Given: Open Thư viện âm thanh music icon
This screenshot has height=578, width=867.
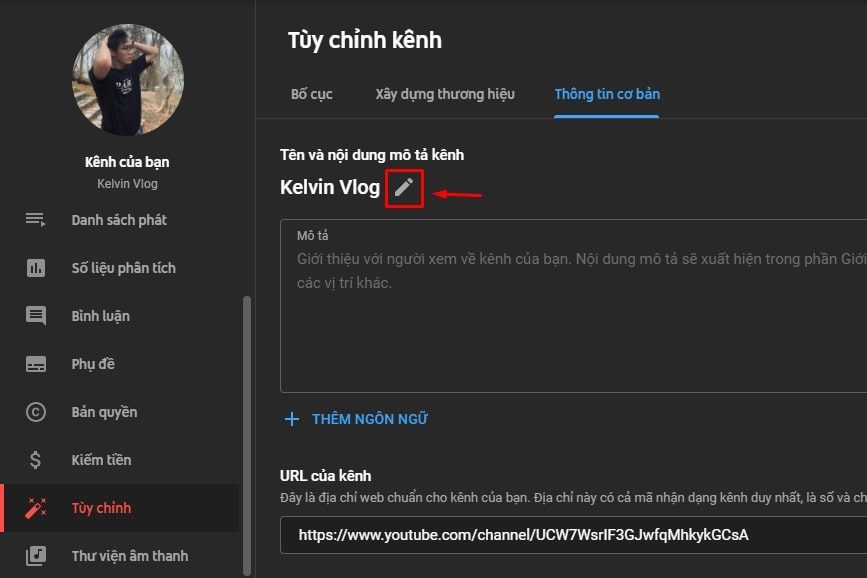Looking at the screenshot, I should pos(36,556).
